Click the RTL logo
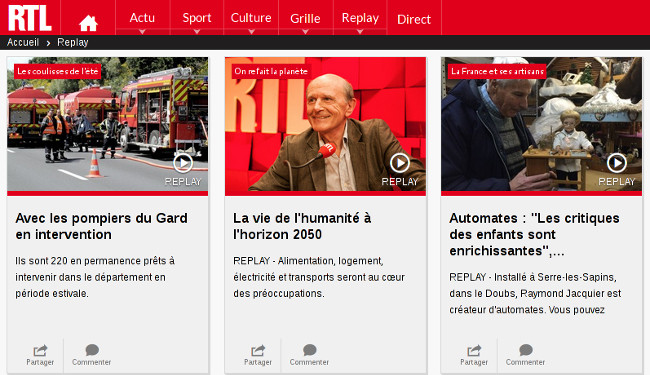The width and height of the screenshot is (650, 375). [x=30, y=18]
